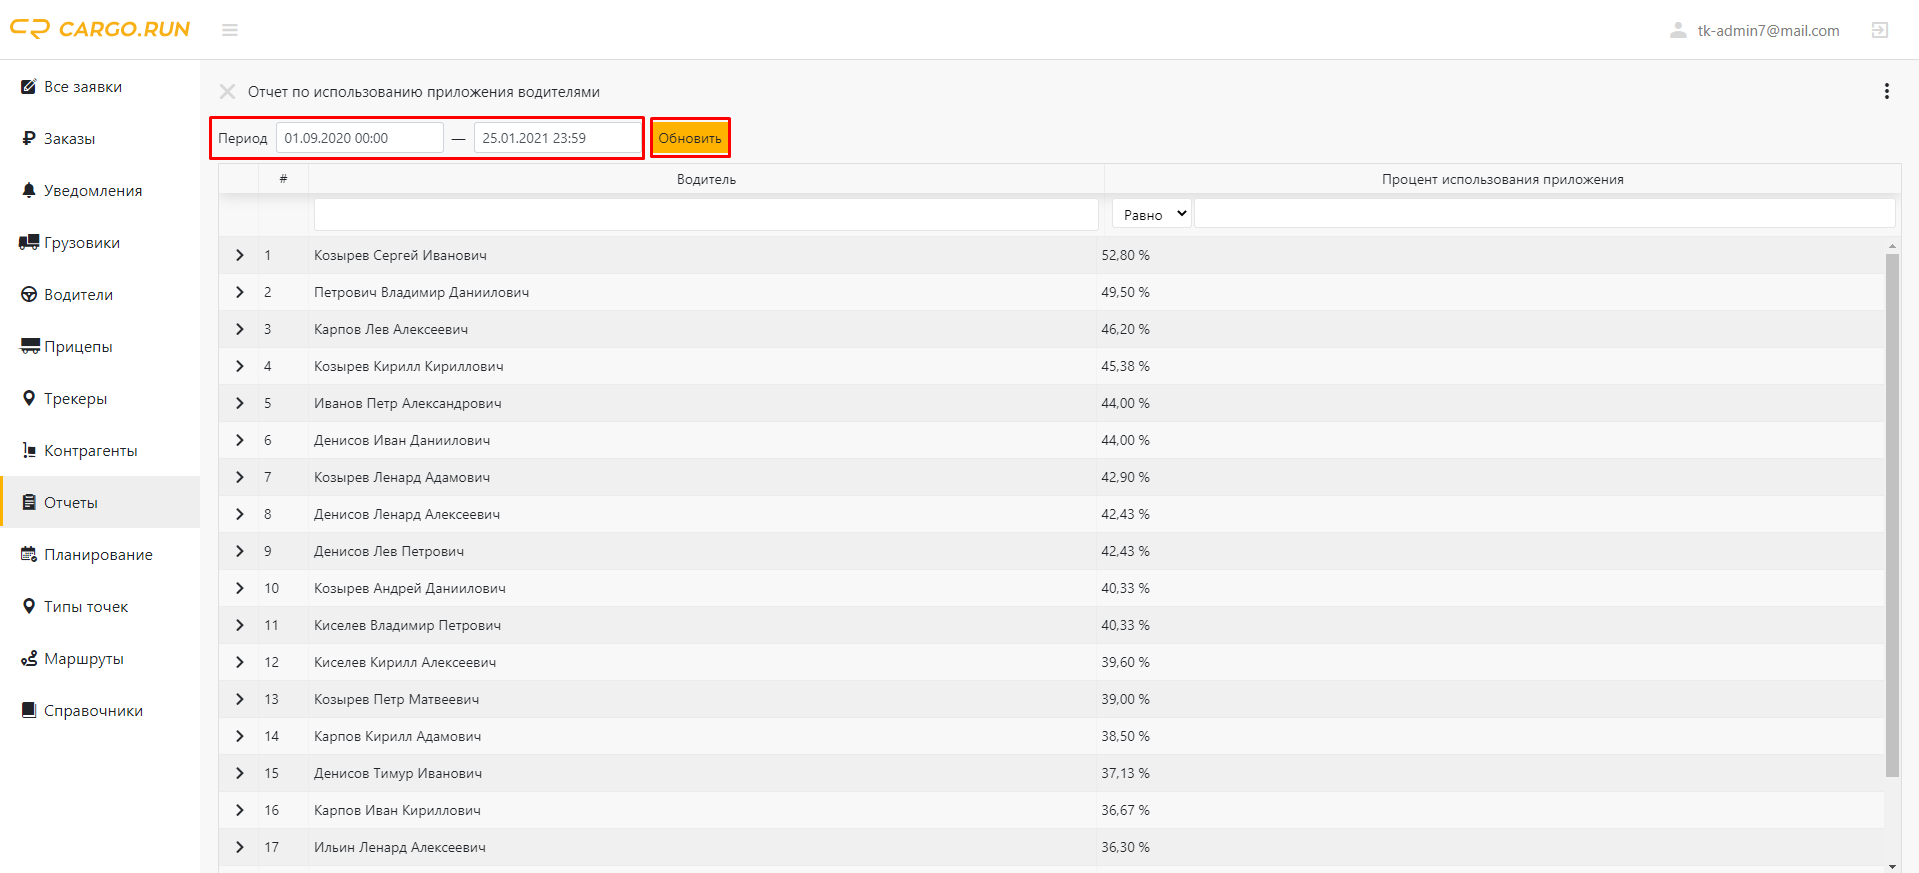Click the 45,38 % value

[1125, 366]
